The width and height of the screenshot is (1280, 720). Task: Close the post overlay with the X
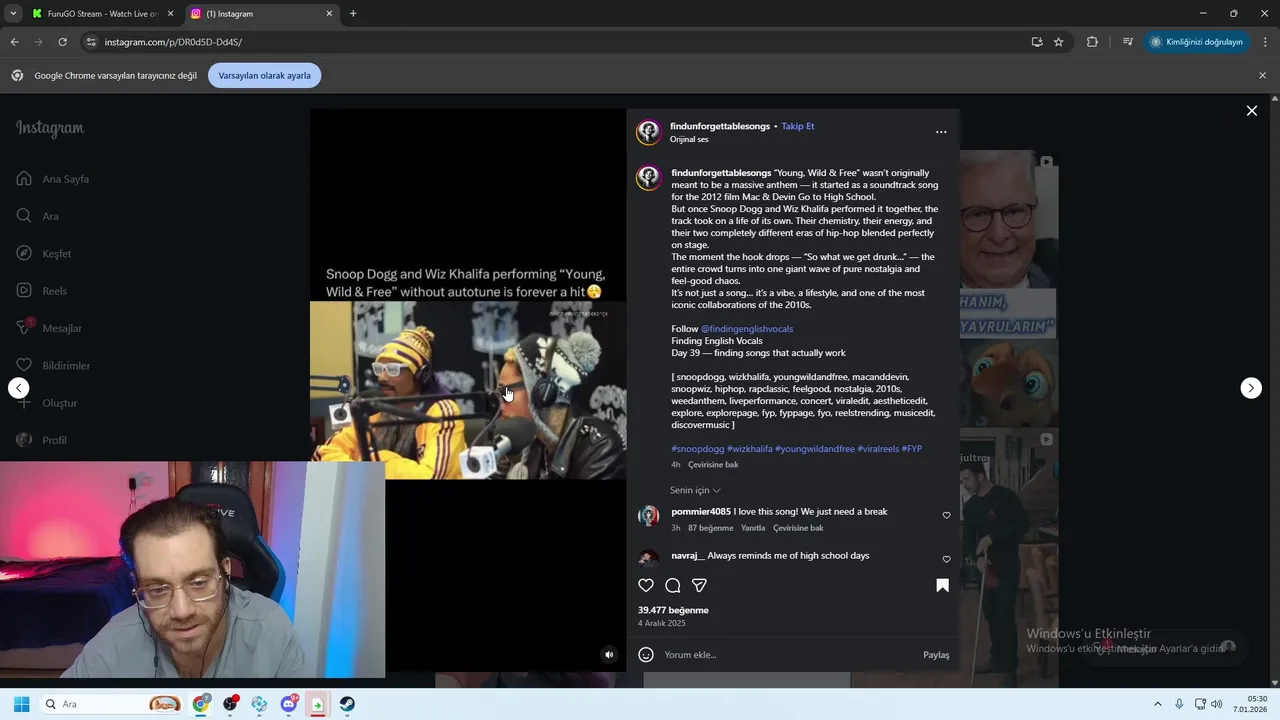1251,111
